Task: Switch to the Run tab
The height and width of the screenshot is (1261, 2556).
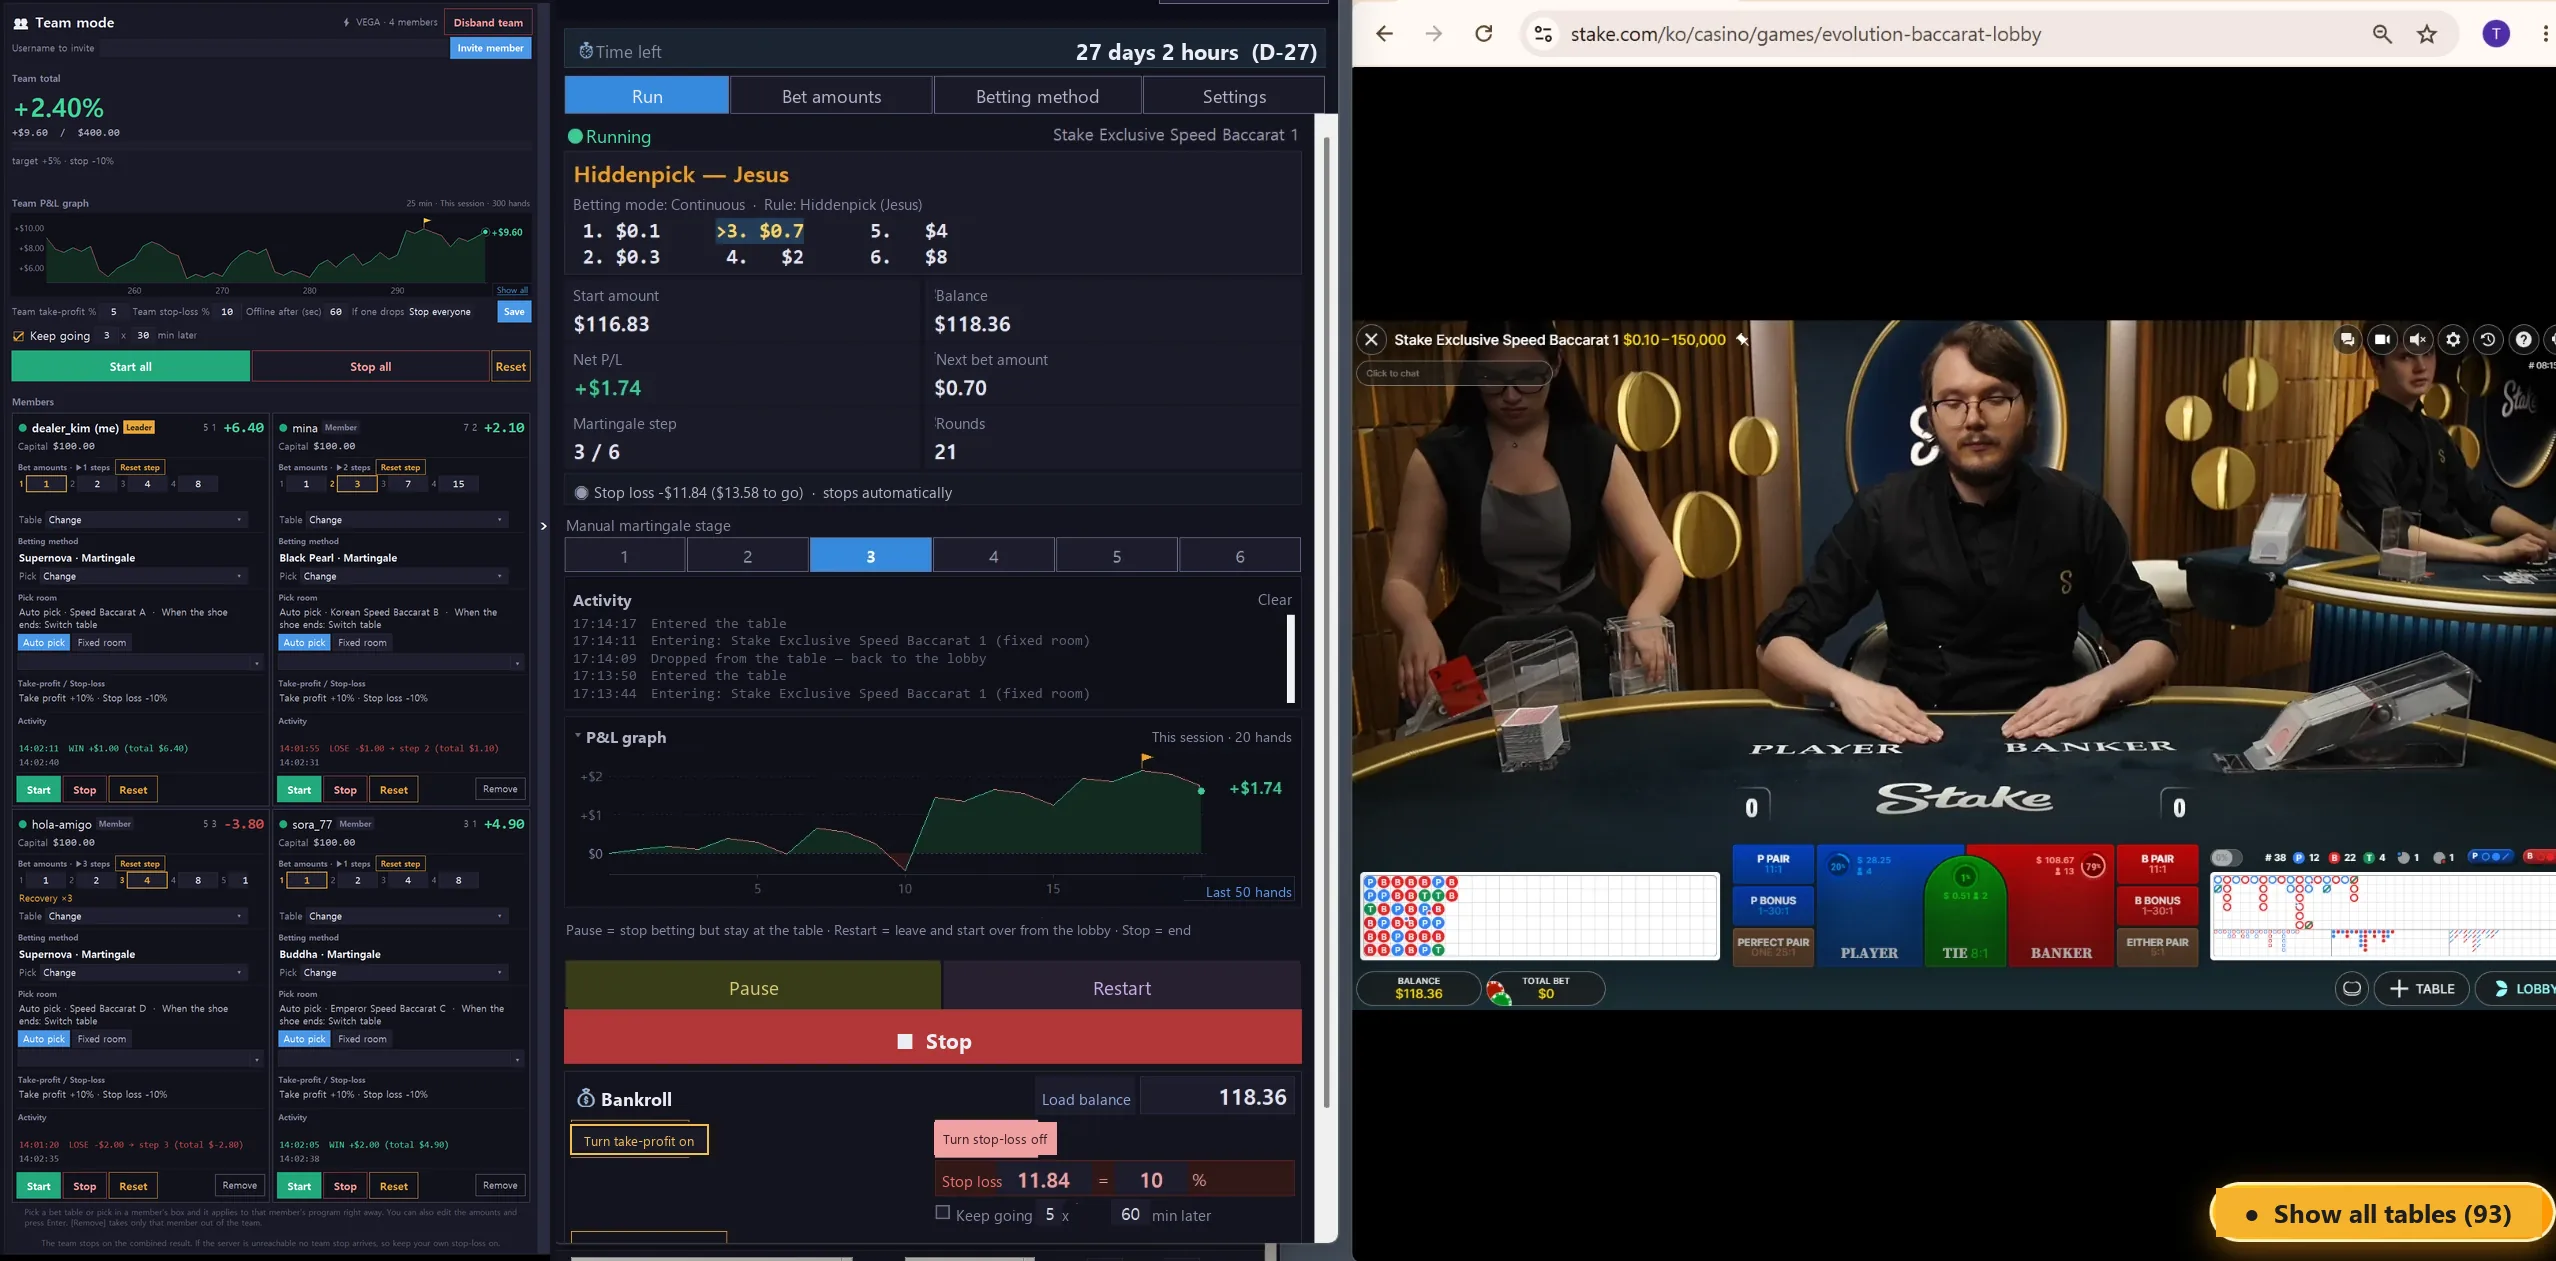Action: pos(647,96)
